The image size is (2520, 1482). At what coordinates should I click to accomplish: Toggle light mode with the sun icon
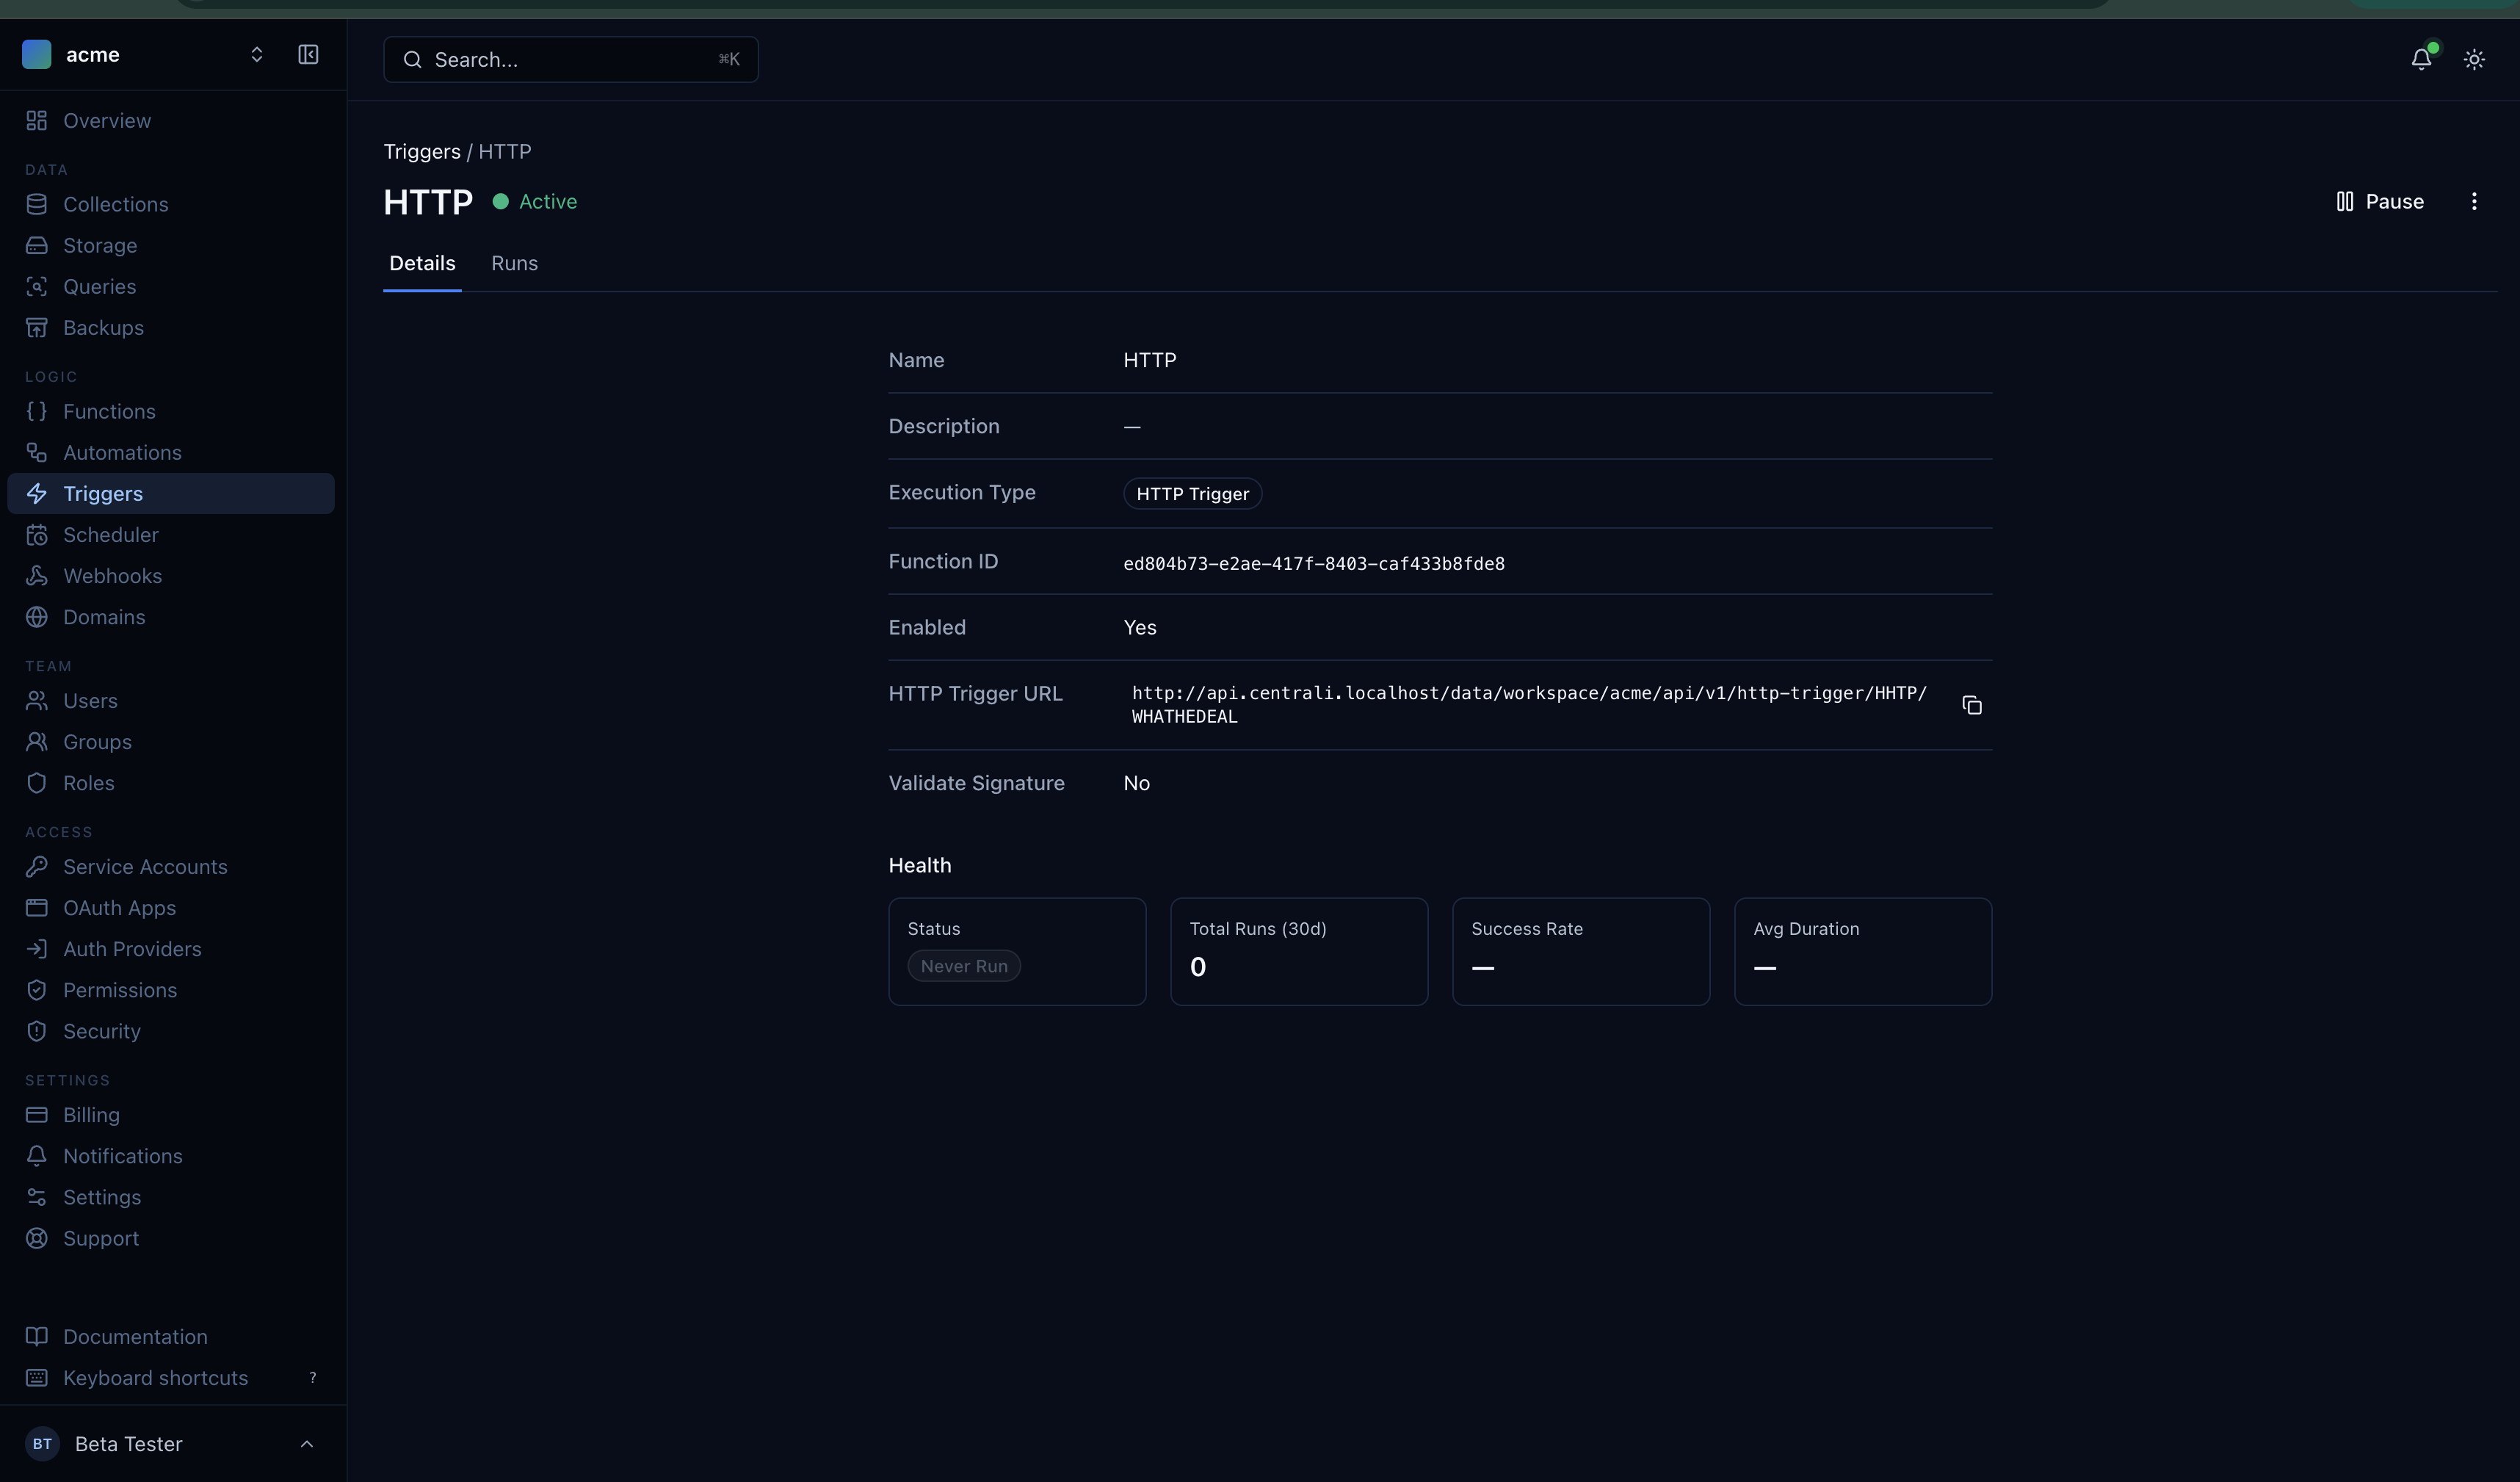[x=2474, y=59]
